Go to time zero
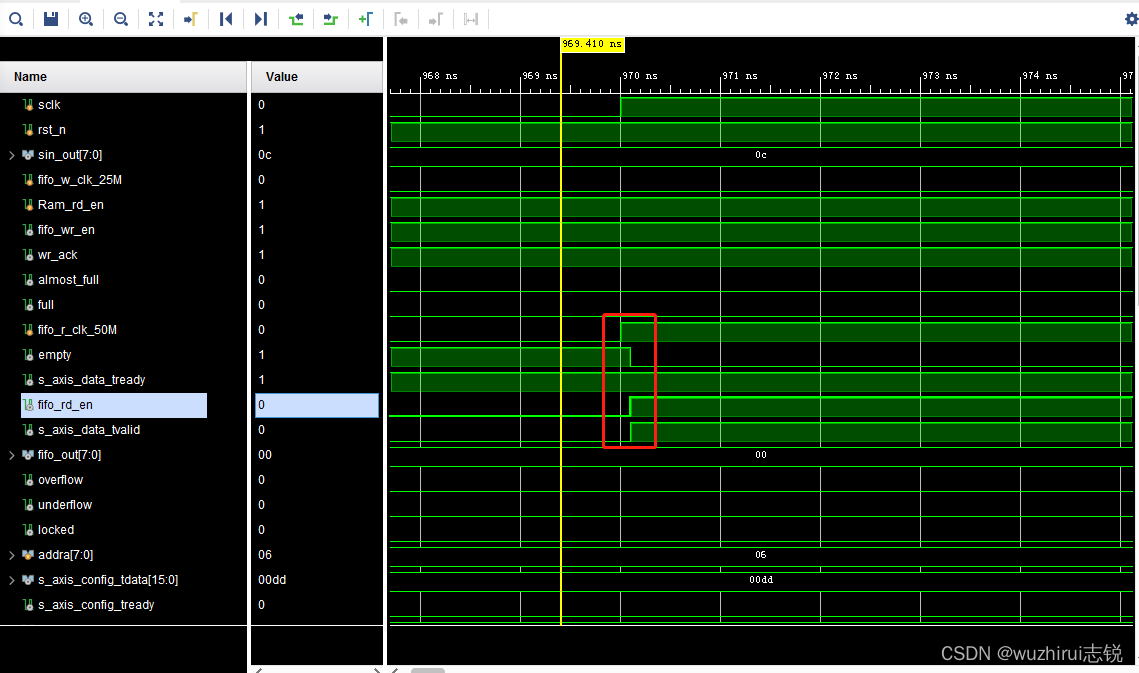This screenshot has height=673, width=1139. [x=225, y=19]
